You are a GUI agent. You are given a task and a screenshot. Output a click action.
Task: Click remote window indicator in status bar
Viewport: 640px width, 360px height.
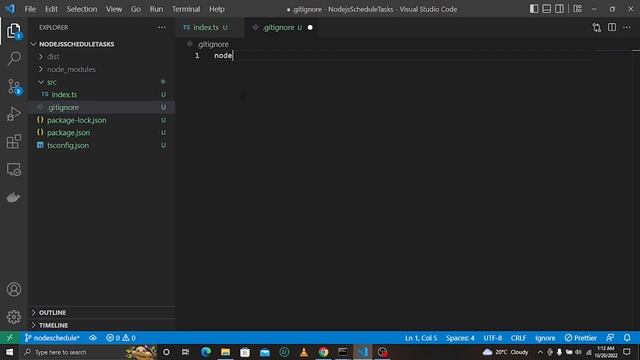point(10,338)
